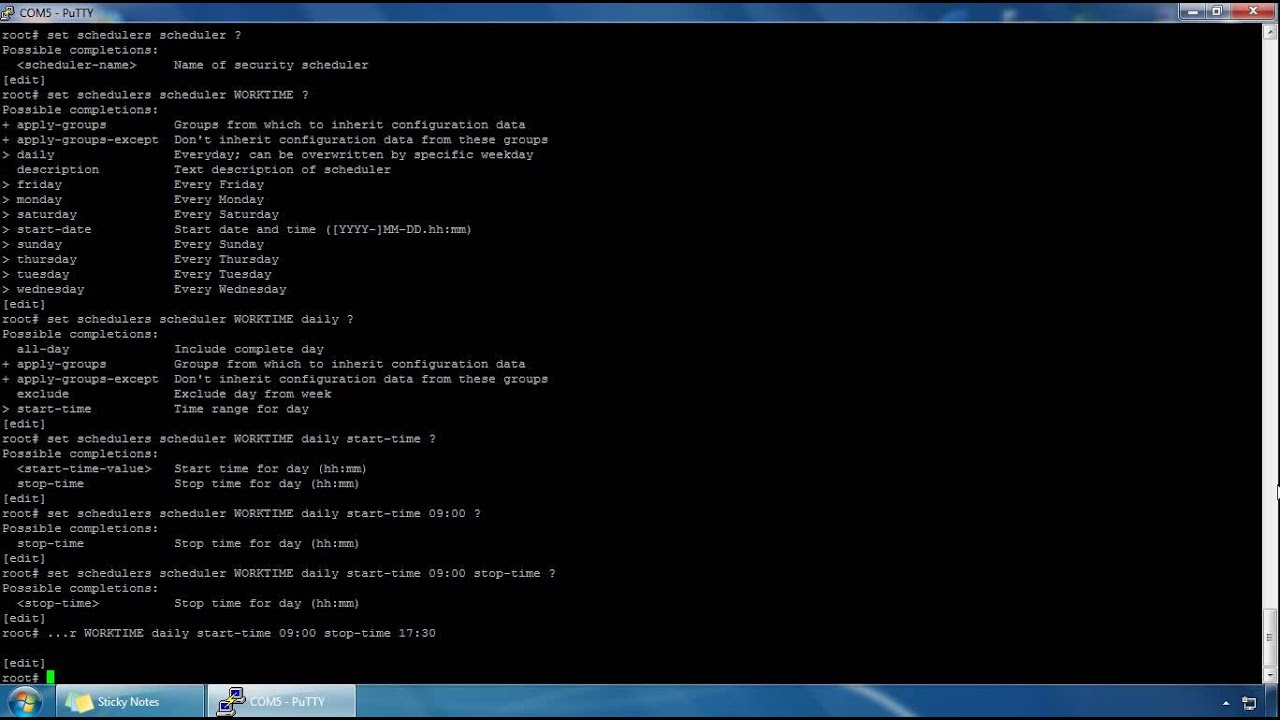Click the 'Include complete day' description
The width and height of the screenshot is (1280, 720).
[x=249, y=350]
